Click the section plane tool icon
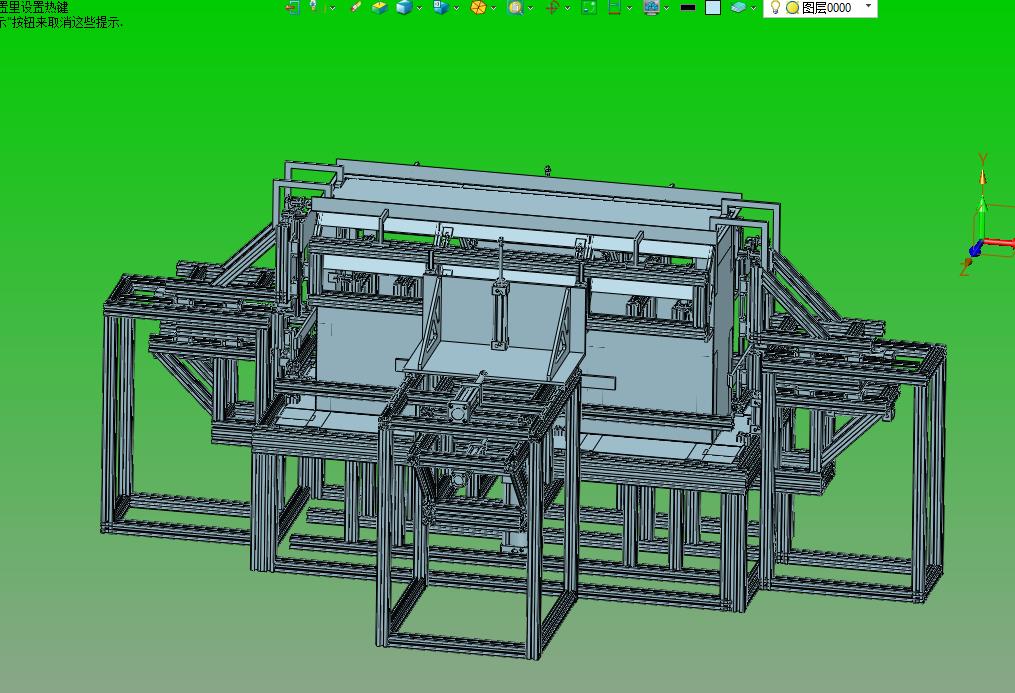 [x=614, y=8]
